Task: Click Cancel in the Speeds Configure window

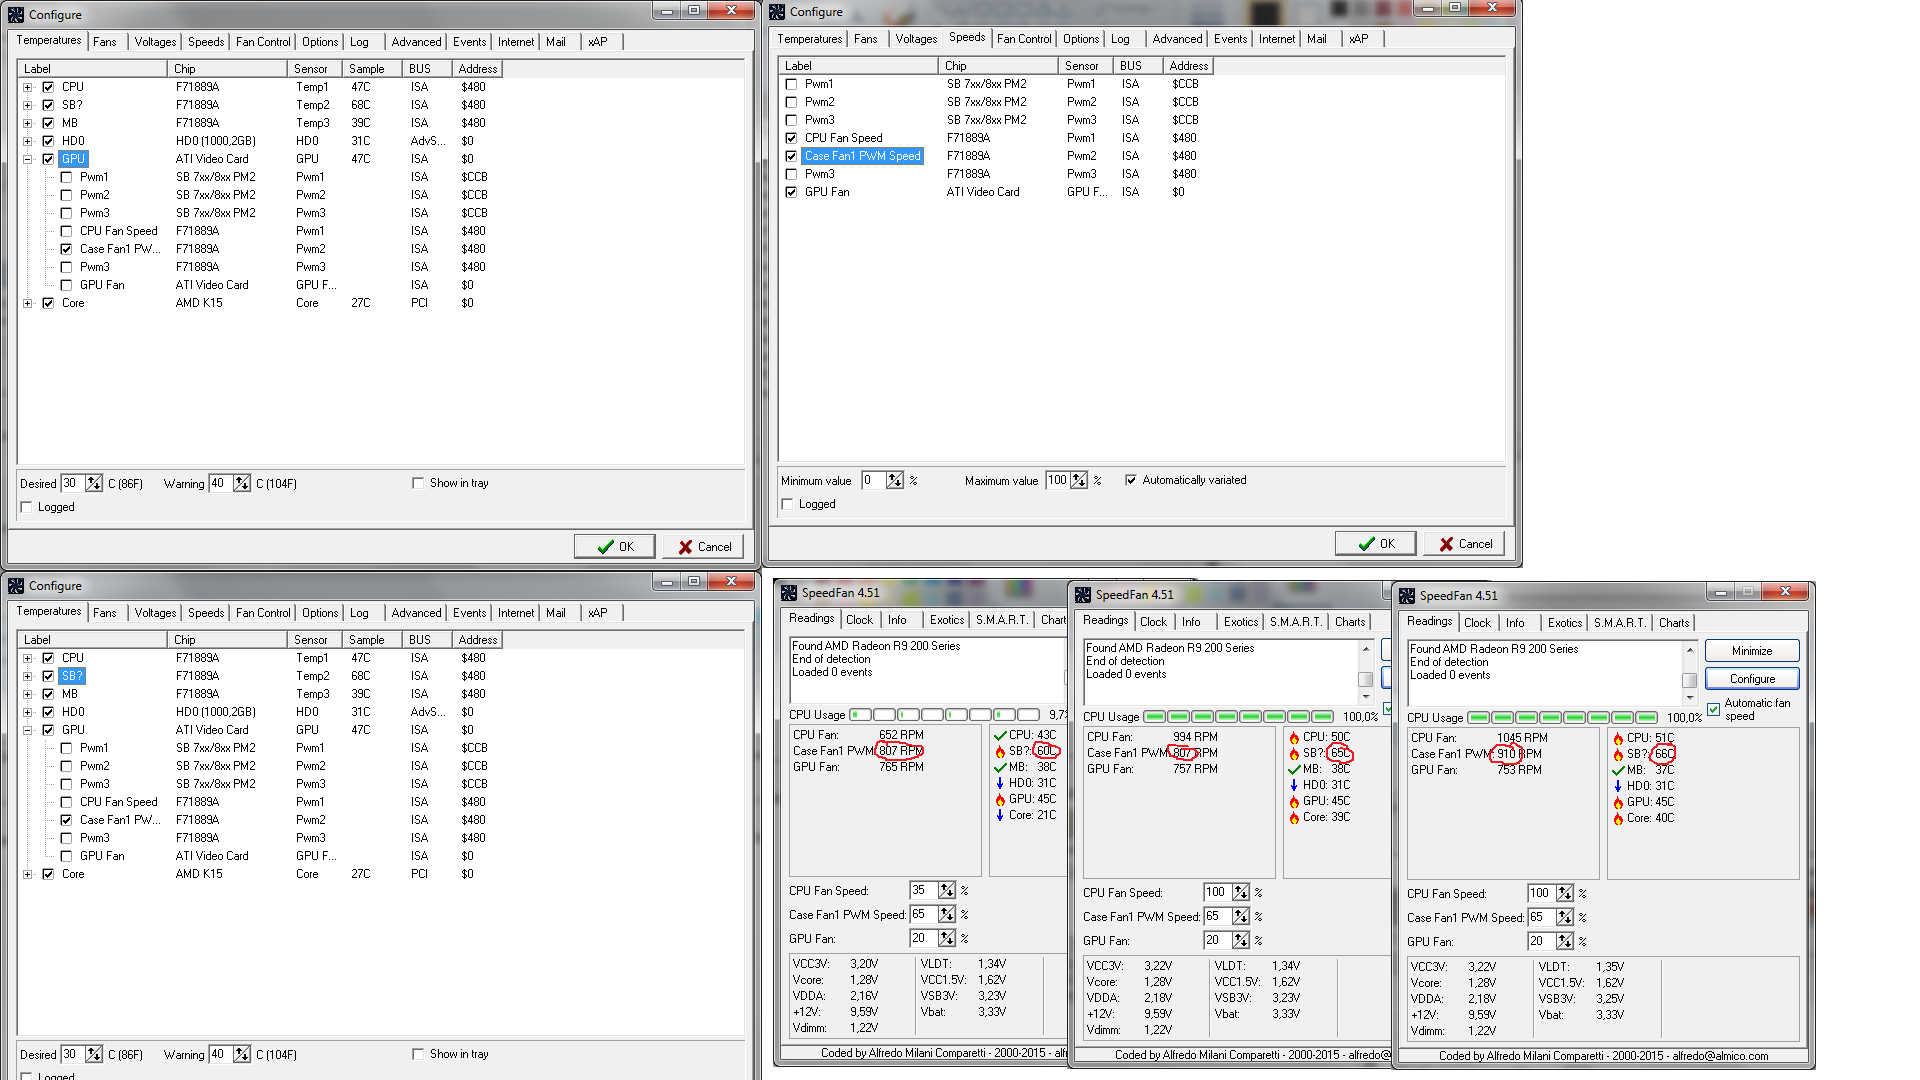Action: pos(1464,544)
